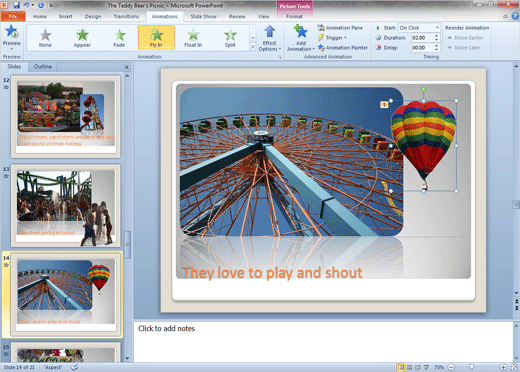
Task: Select slide 14 thumbnail
Action: pyautogui.click(x=66, y=294)
